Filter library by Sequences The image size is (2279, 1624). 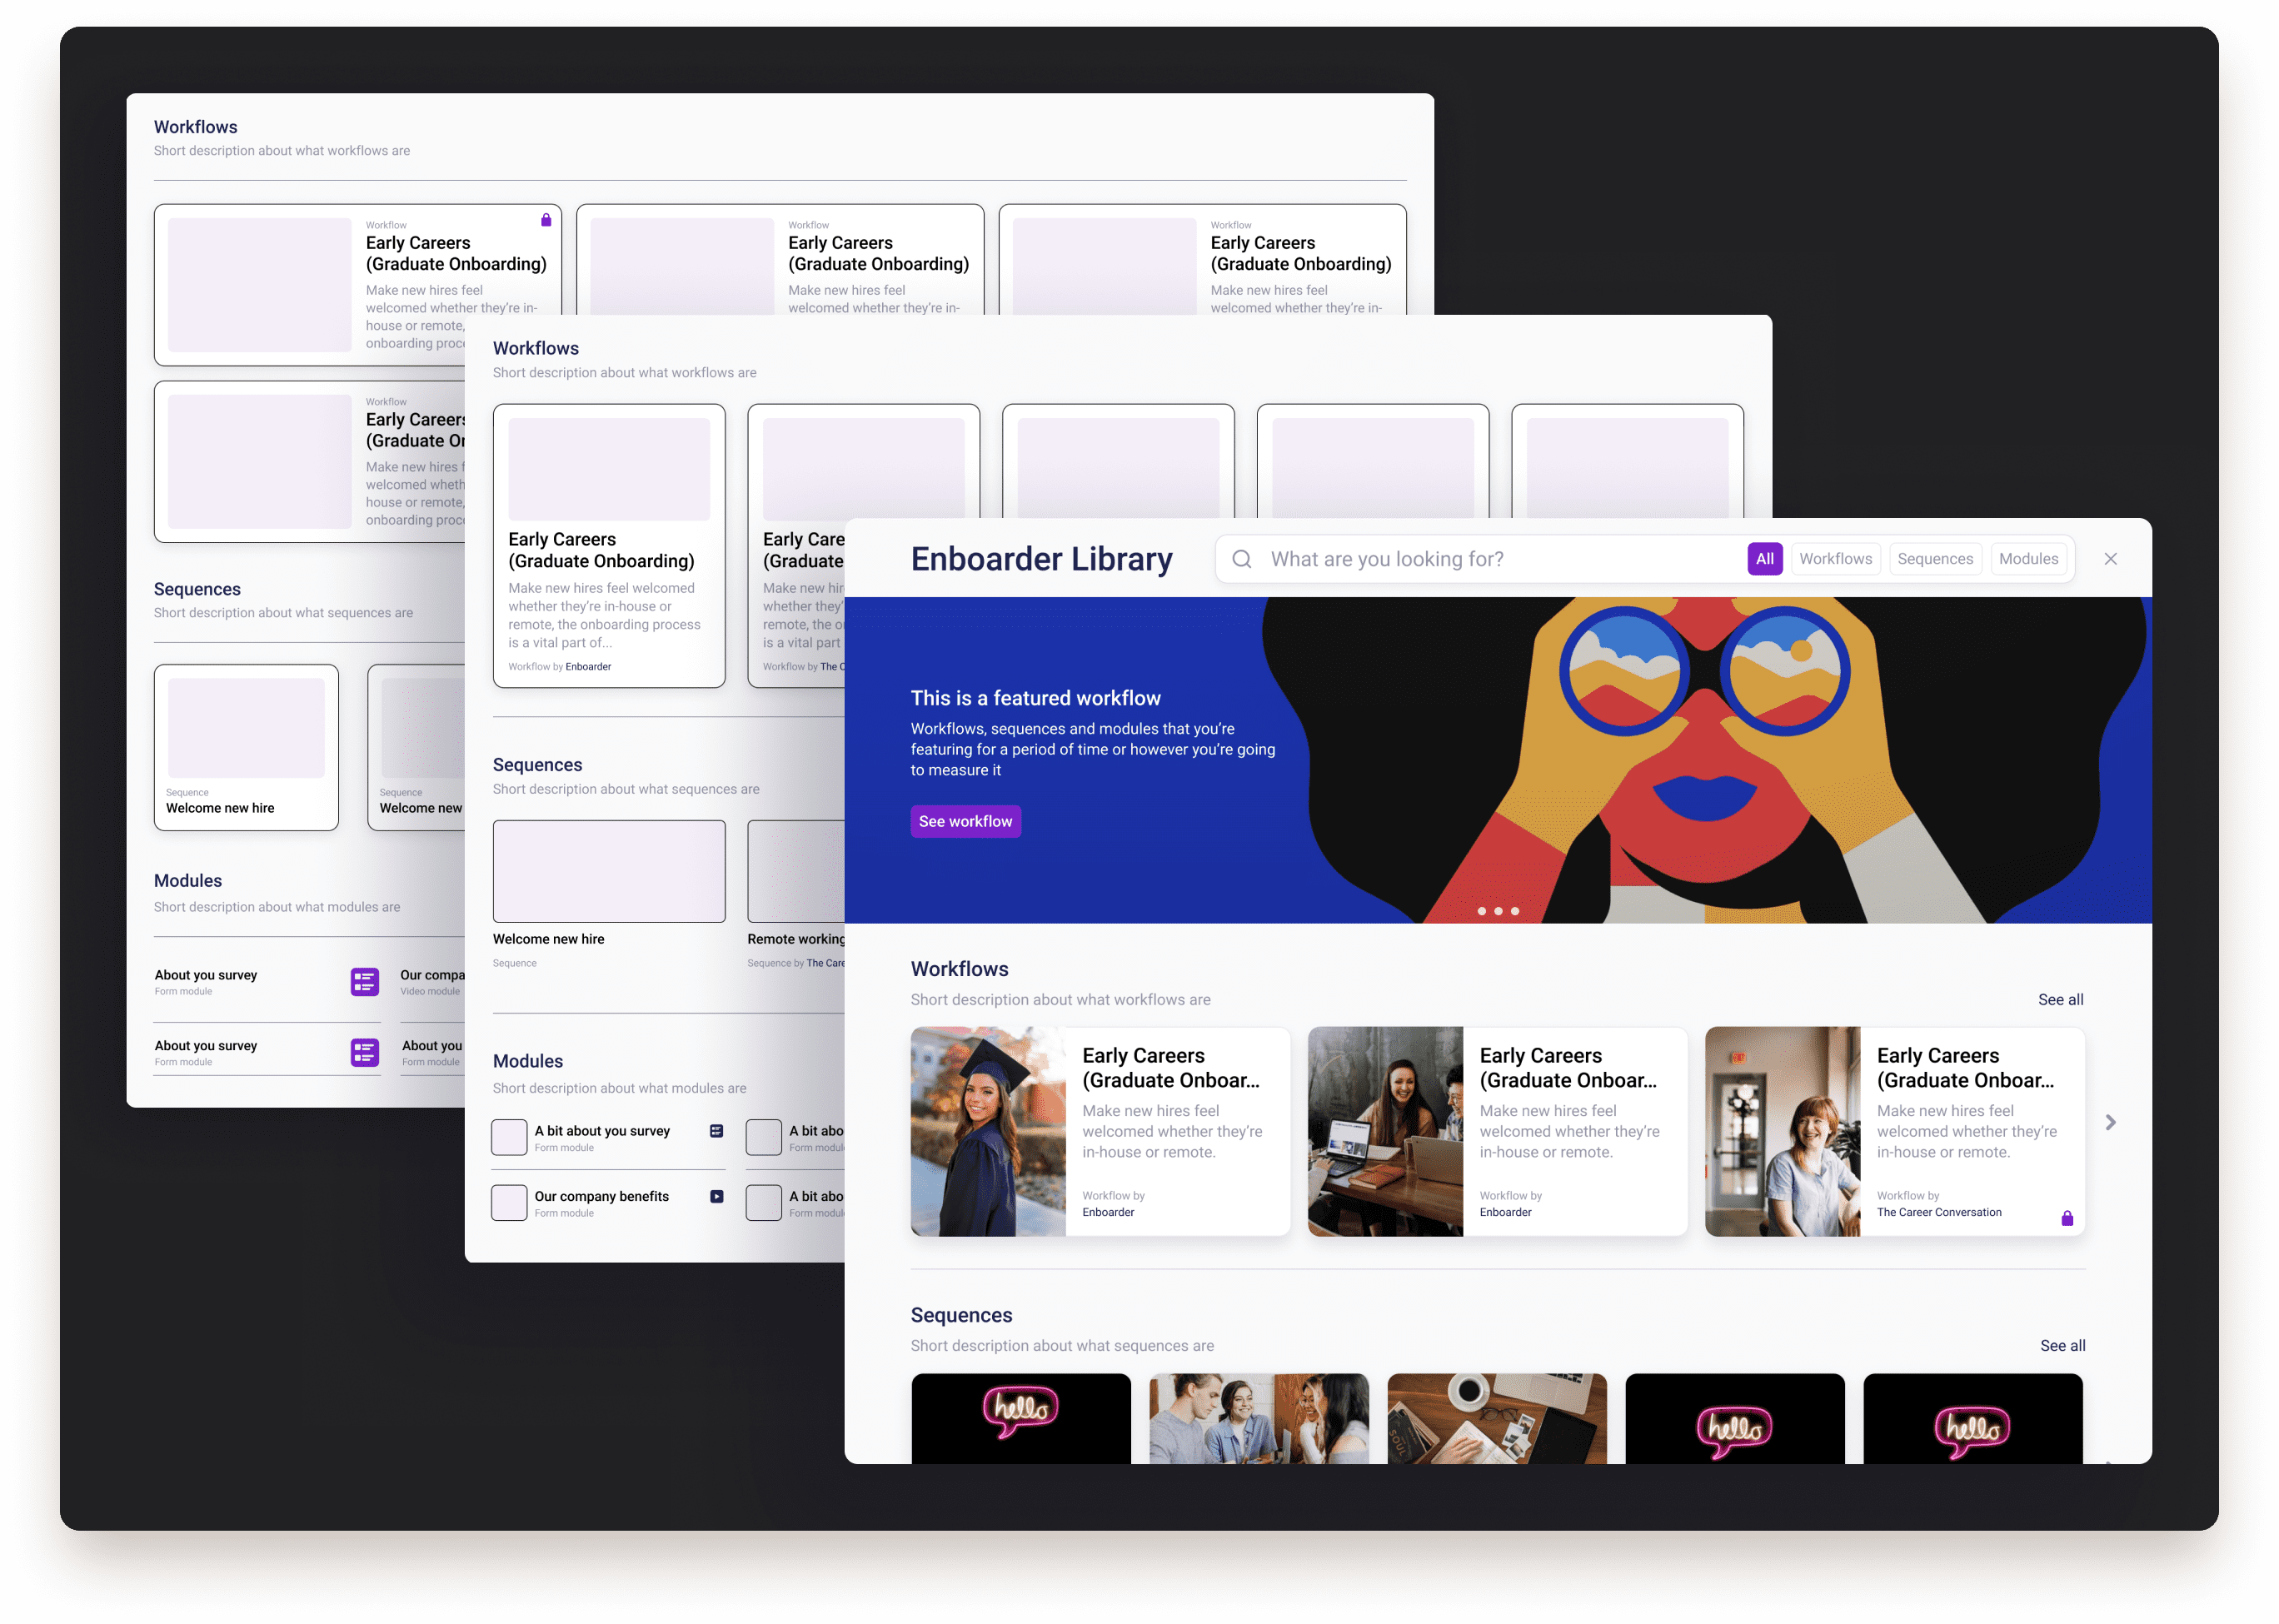point(1934,559)
